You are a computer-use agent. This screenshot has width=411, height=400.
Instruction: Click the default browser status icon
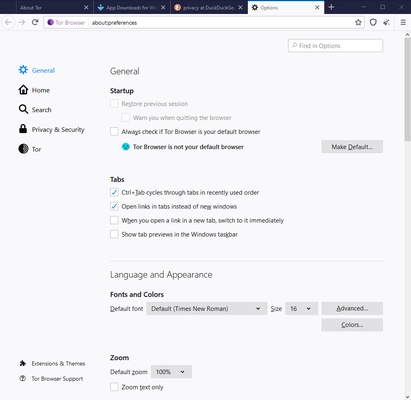pyautogui.click(x=126, y=147)
